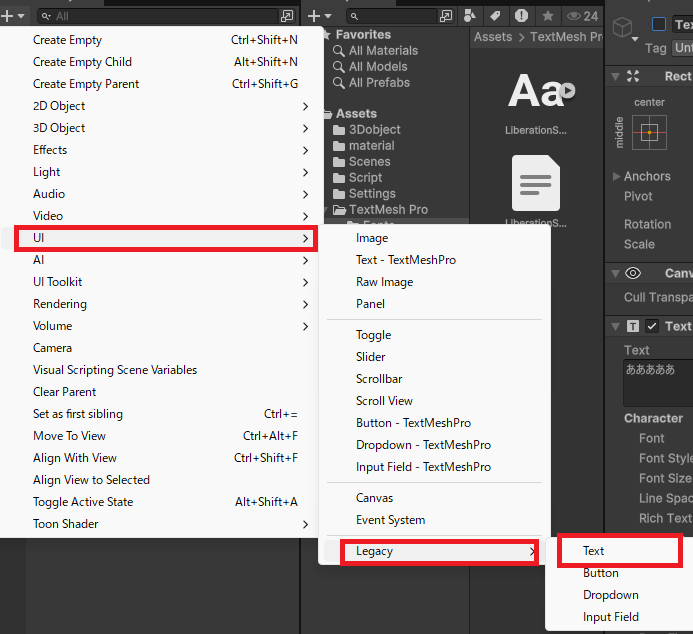Open Hierarchy search-by-type picker icon

(x=287, y=16)
